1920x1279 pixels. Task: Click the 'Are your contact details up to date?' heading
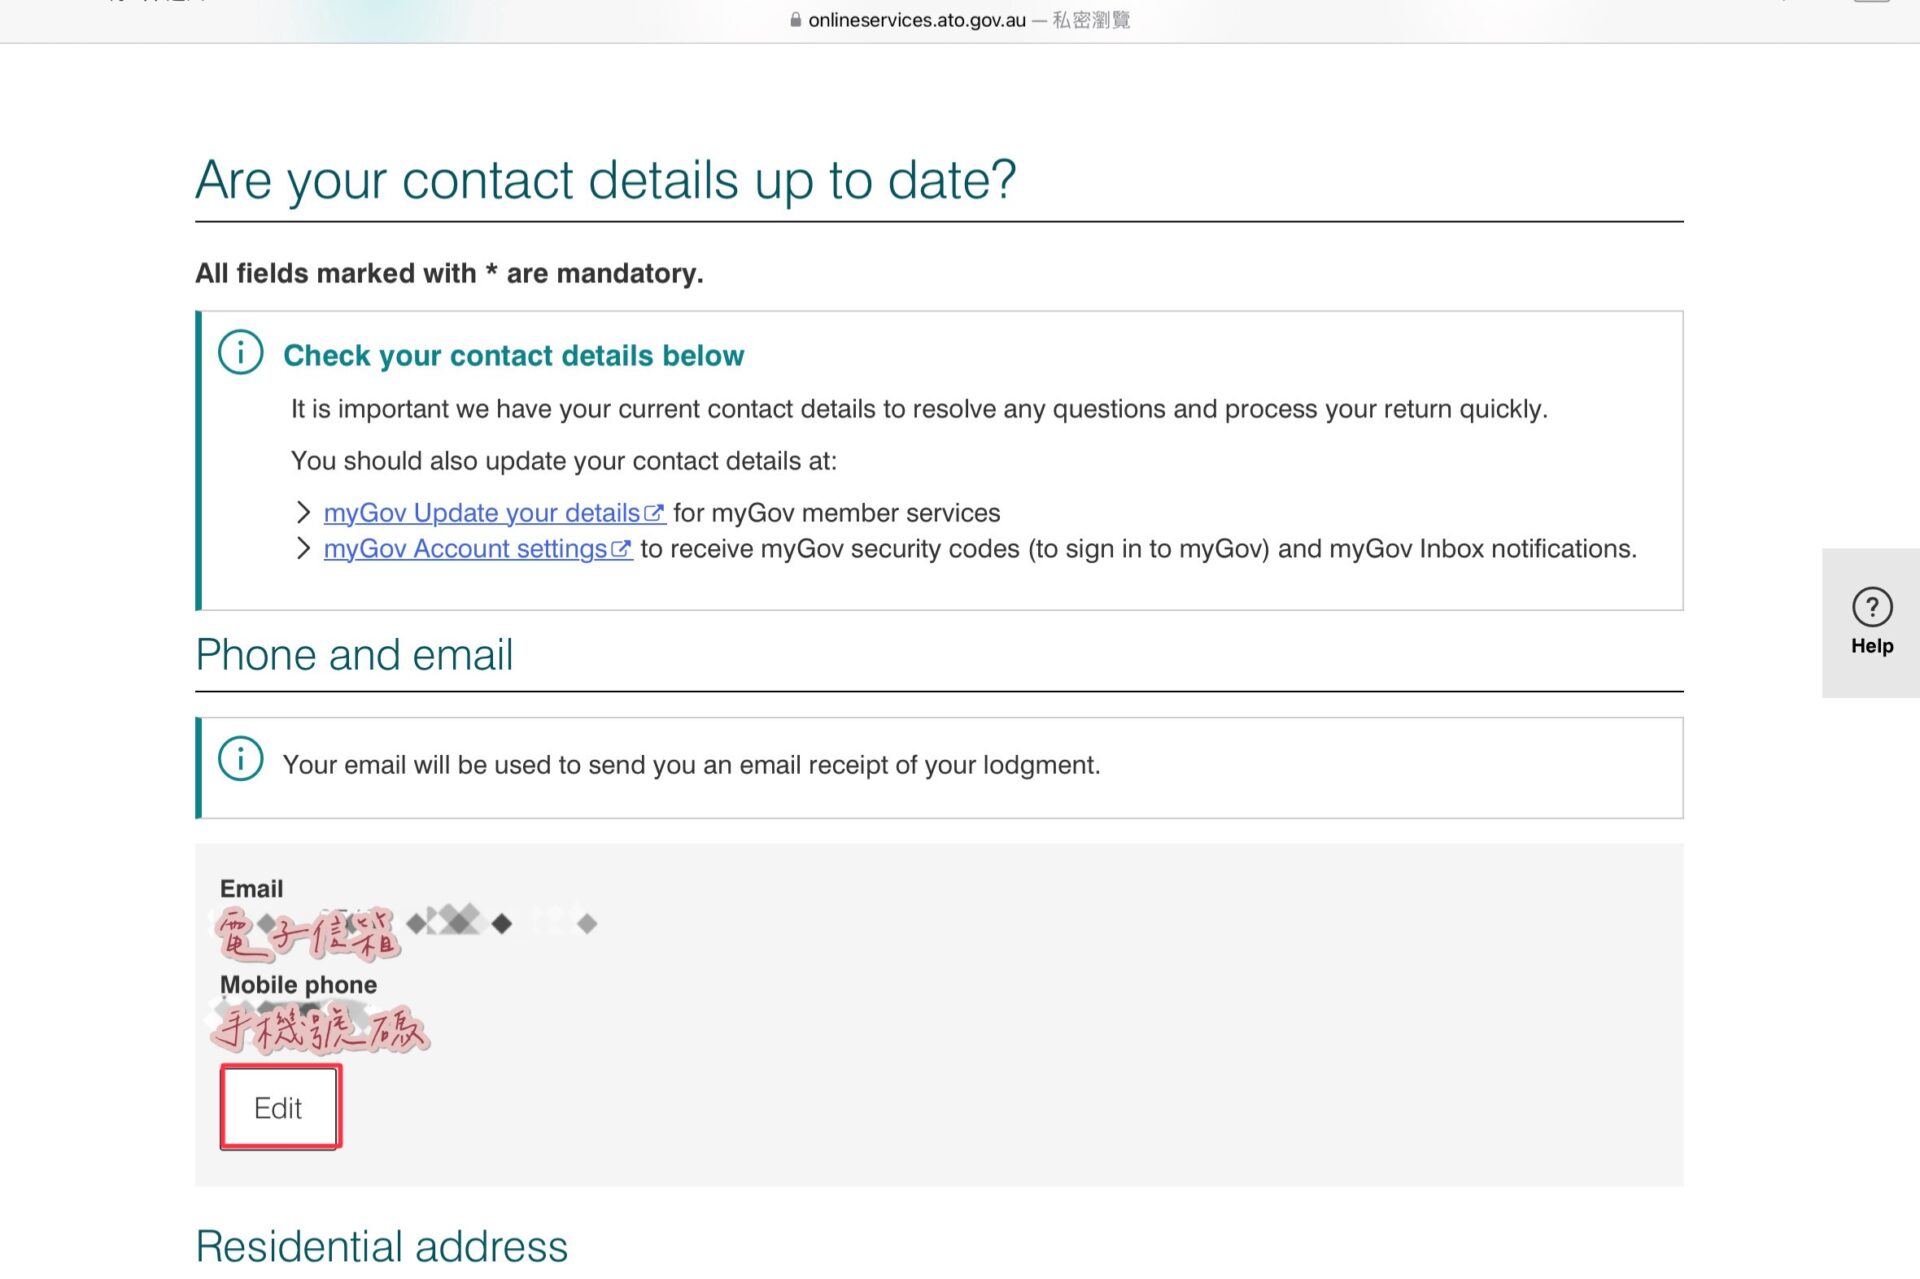pyautogui.click(x=605, y=181)
